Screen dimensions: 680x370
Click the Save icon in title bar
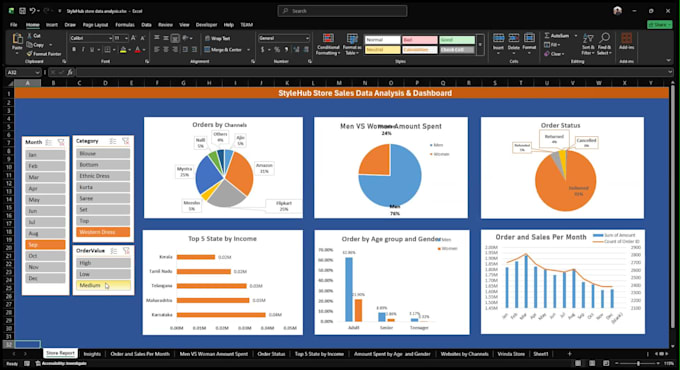pos(22,11)
